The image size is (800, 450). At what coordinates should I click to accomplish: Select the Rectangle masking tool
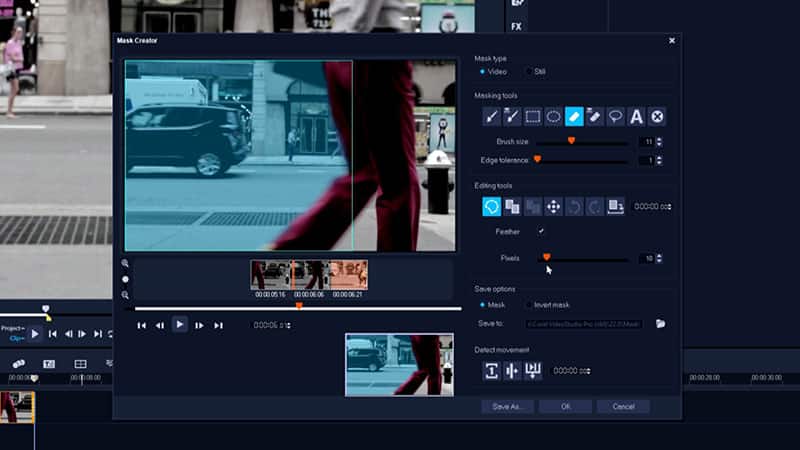pos(533,116)
